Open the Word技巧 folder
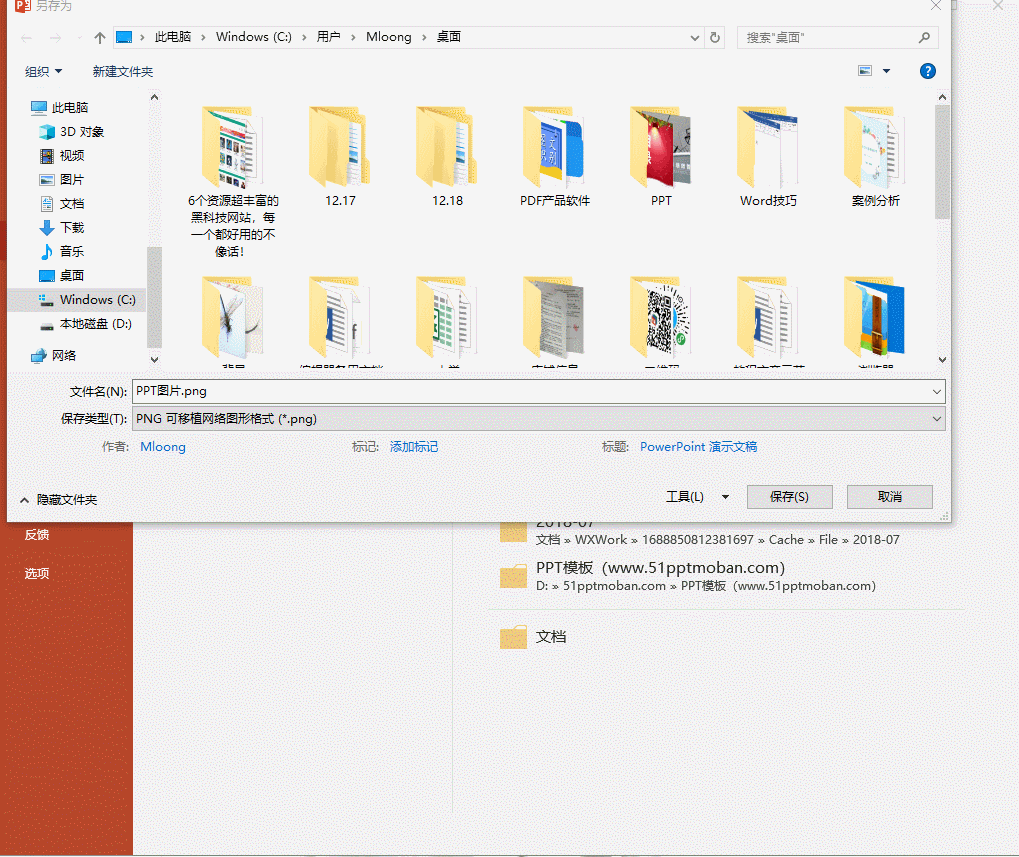1019x857 pixels. click(768, 150)
